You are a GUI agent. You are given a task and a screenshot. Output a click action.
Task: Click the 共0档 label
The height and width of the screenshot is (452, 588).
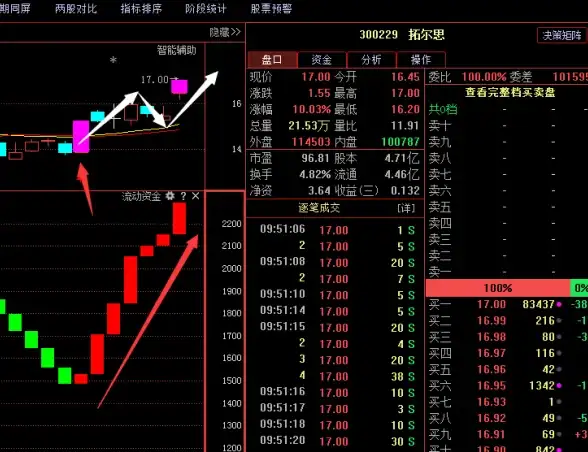443,110
